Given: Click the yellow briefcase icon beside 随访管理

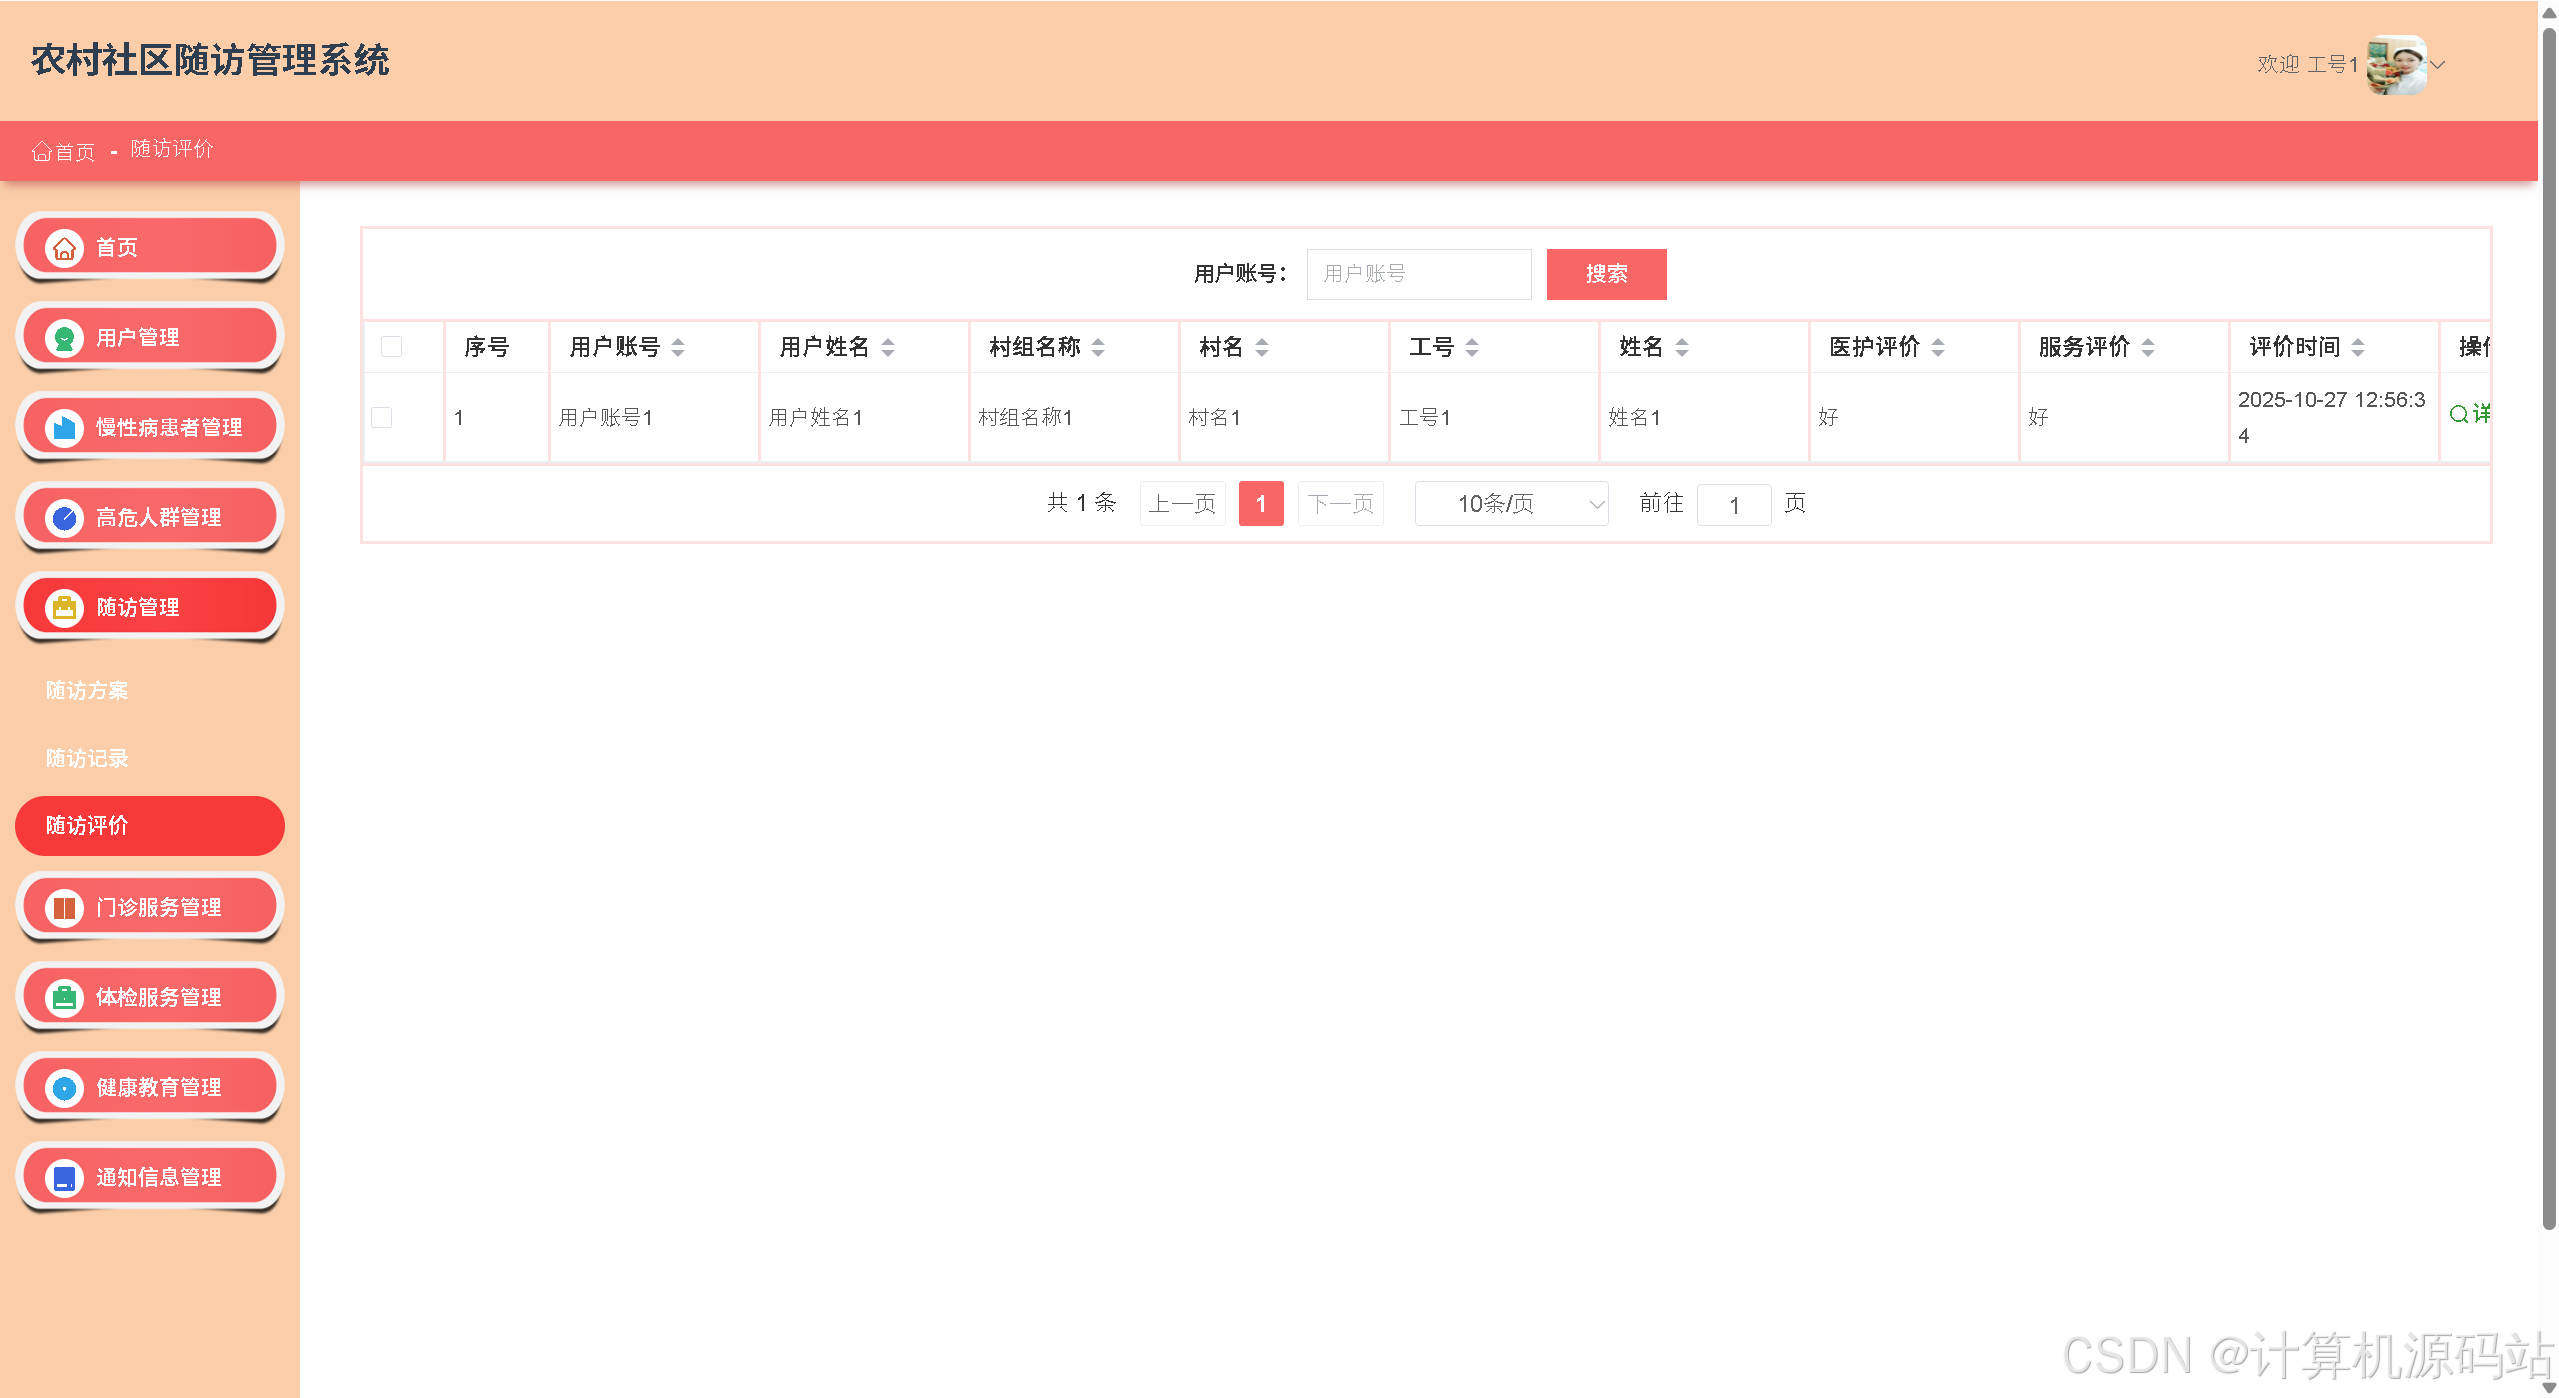Looking at the screenshot, I should tap(64, 608).
